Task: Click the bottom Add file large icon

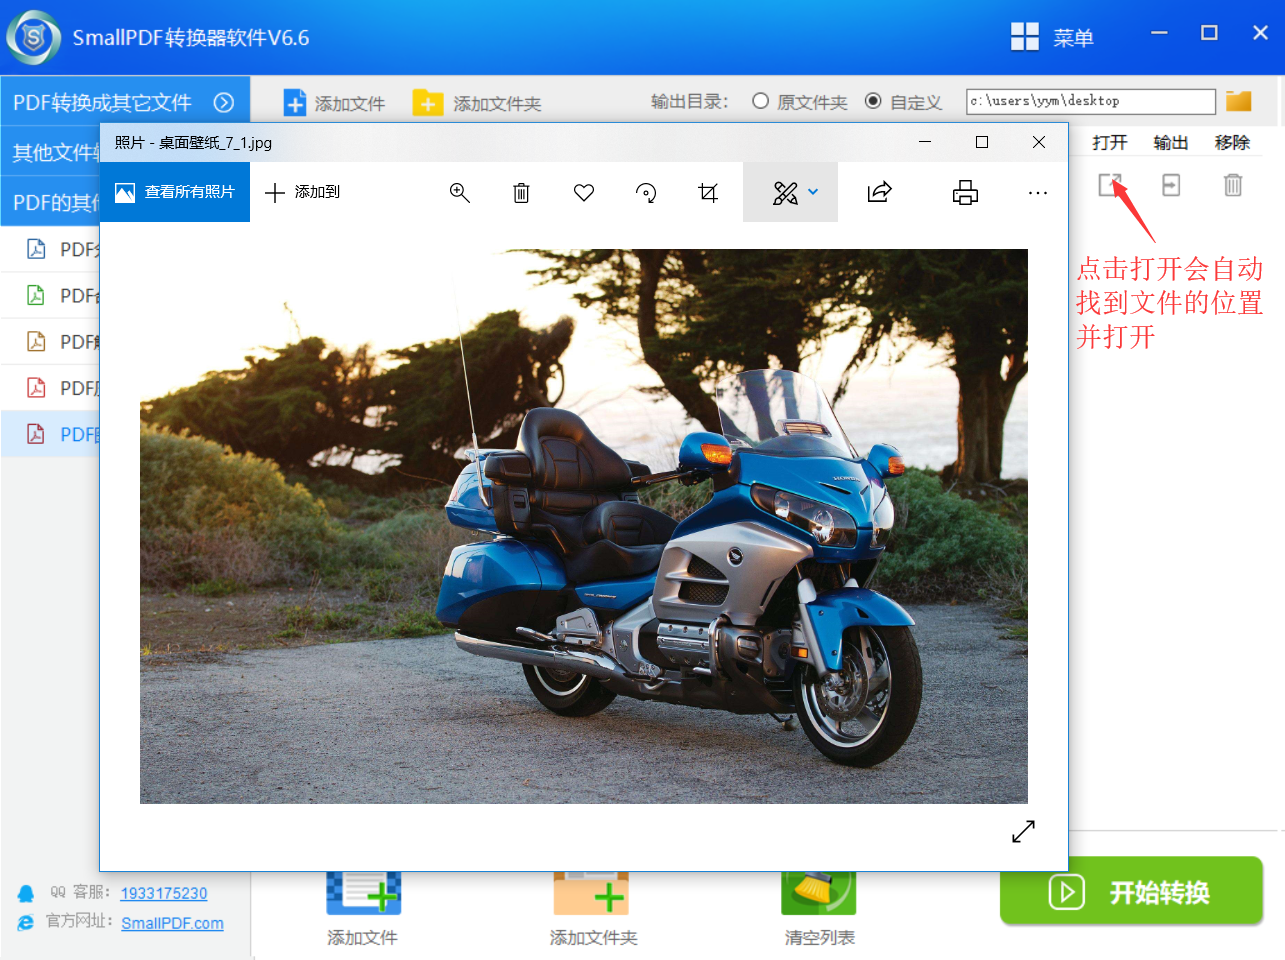Action: [x=363, y=893]
